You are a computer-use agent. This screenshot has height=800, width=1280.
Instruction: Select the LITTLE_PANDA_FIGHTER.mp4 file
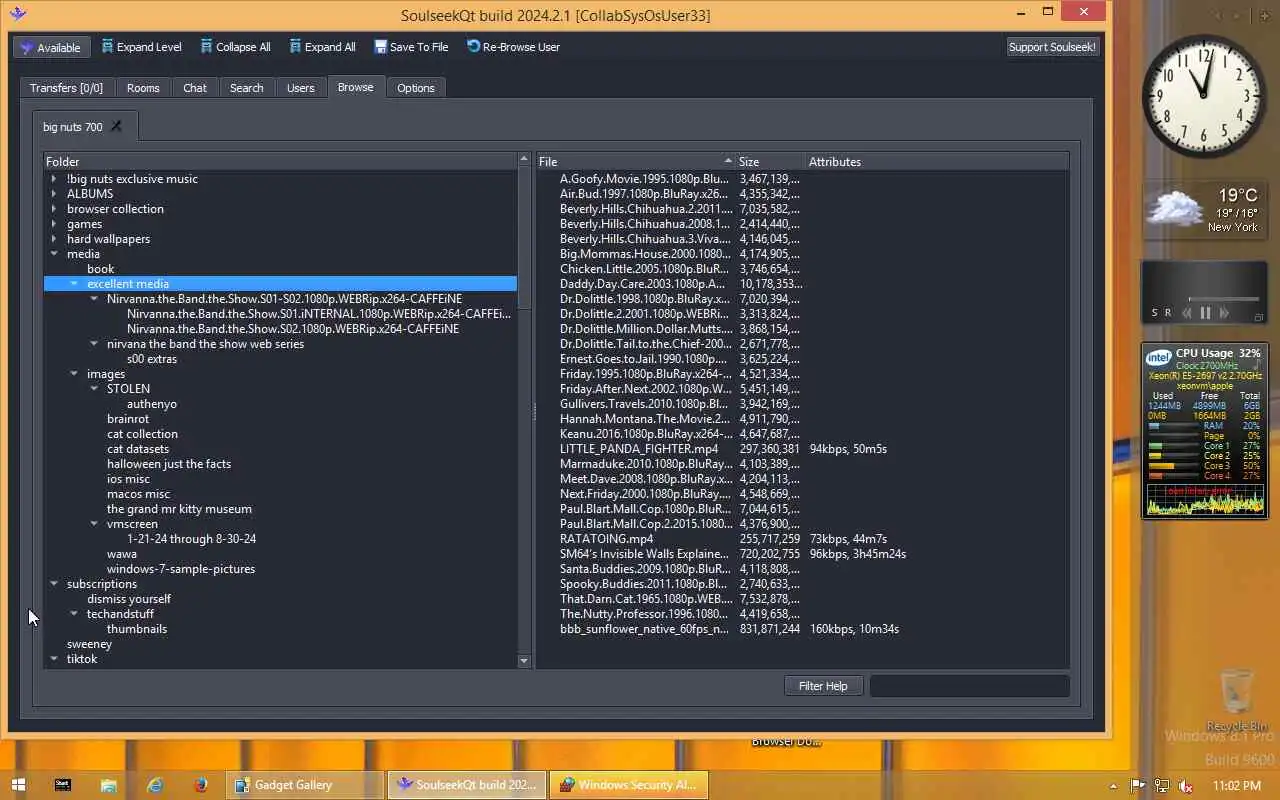pyautogui.click(x=802, y=449)
